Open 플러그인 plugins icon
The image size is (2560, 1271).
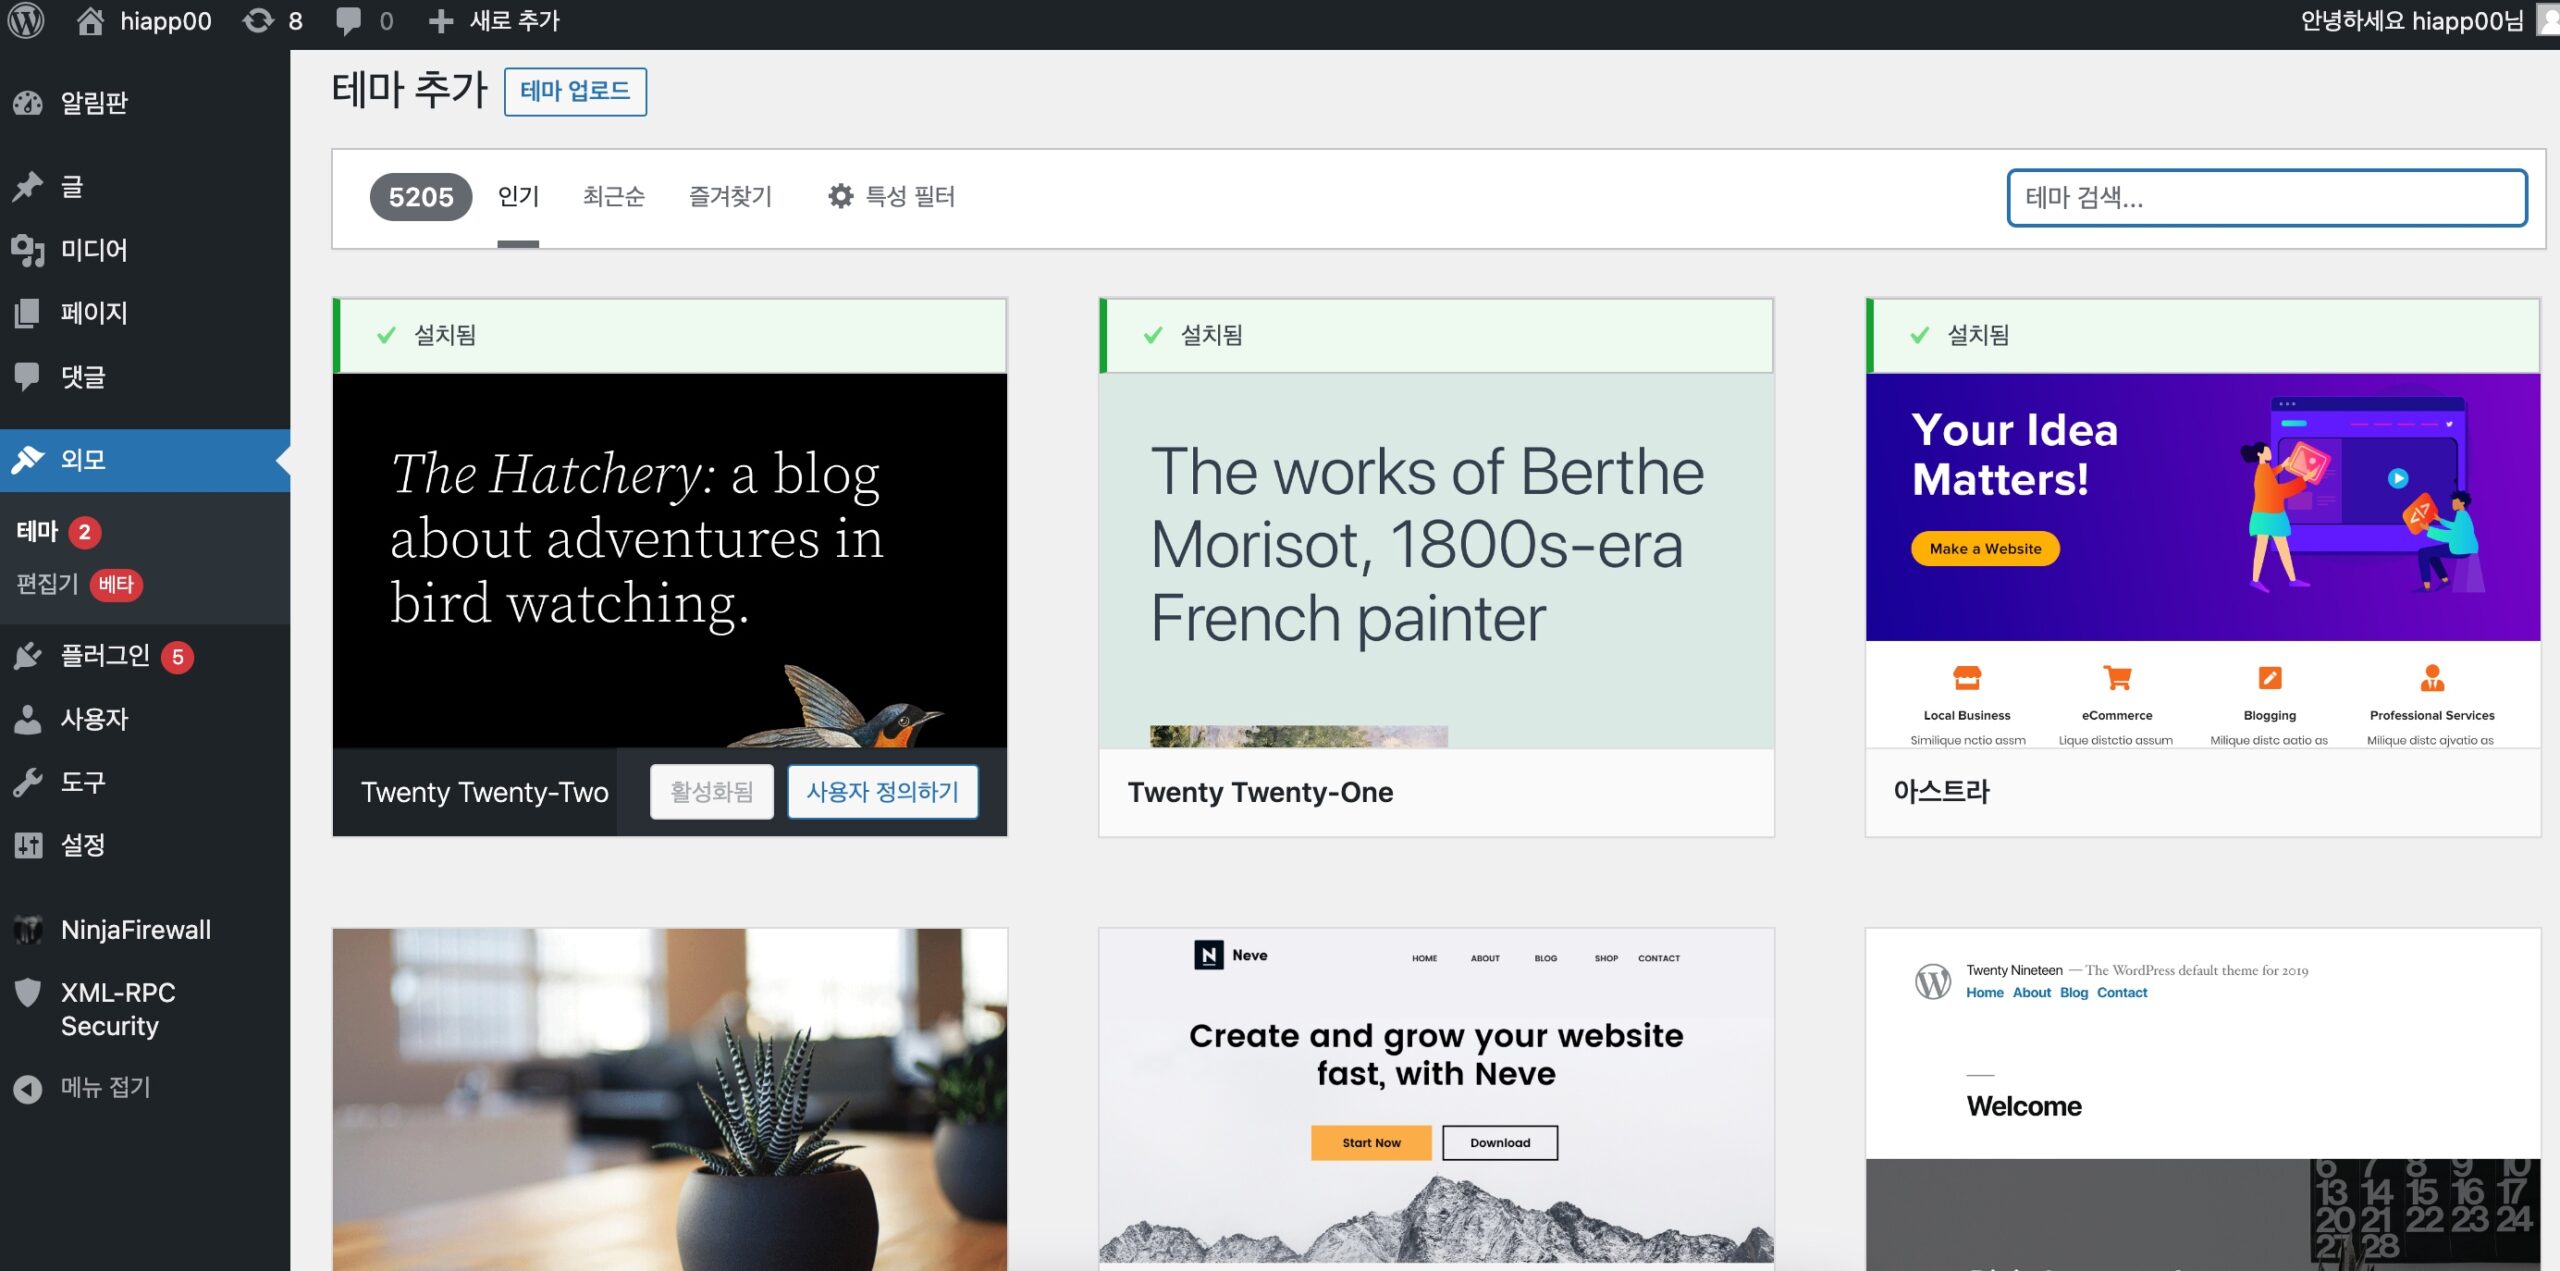tap(28, 656)
